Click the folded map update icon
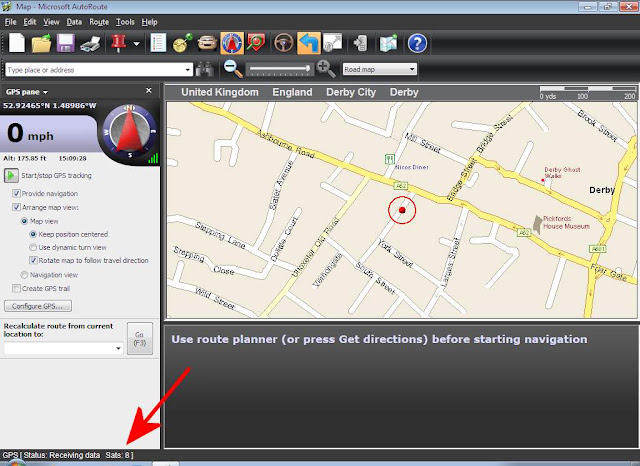This screenshot has width=640, height=466. [388, 43]
